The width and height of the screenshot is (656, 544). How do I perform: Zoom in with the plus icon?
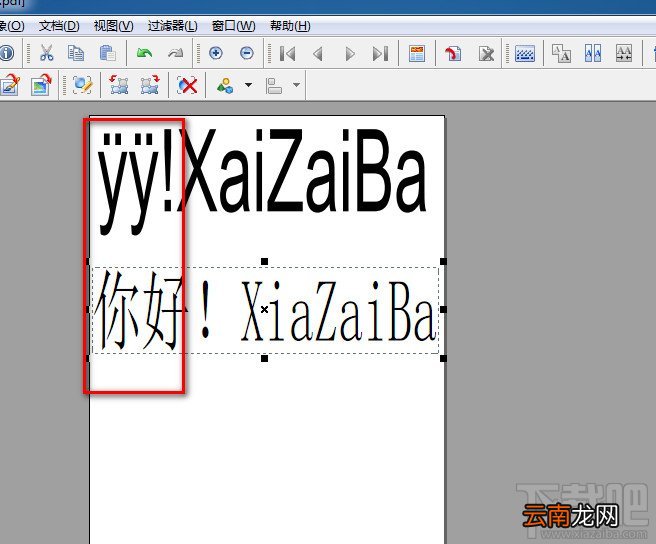pos(216,53)
